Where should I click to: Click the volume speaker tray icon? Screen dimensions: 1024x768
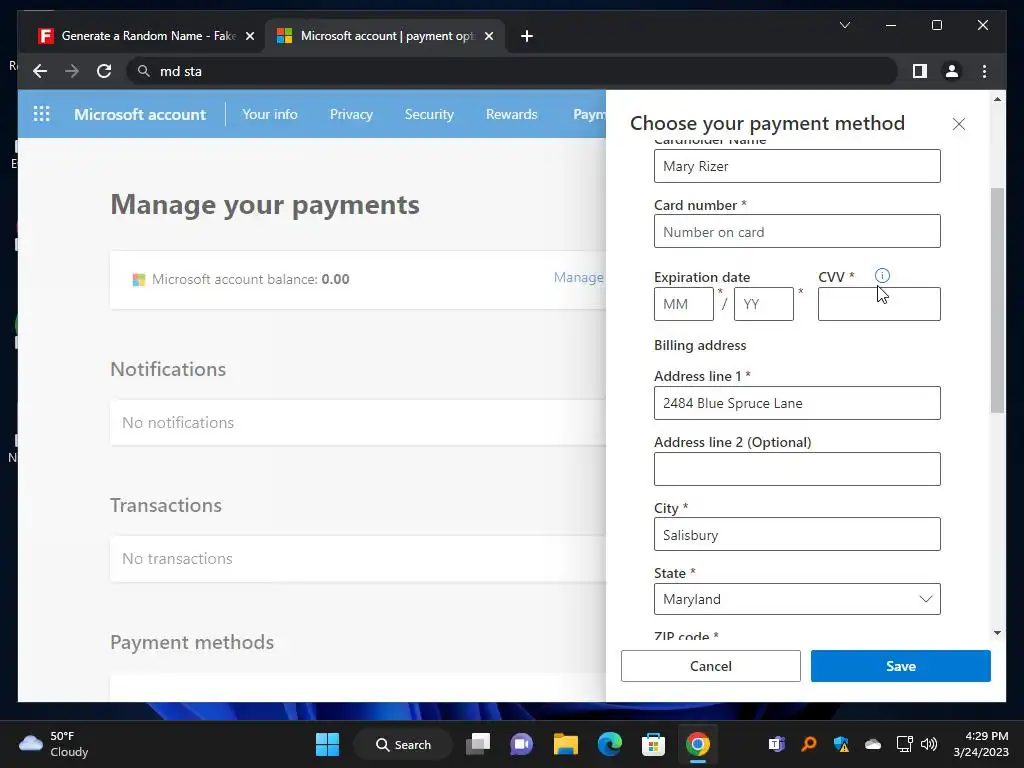[929, 744]
